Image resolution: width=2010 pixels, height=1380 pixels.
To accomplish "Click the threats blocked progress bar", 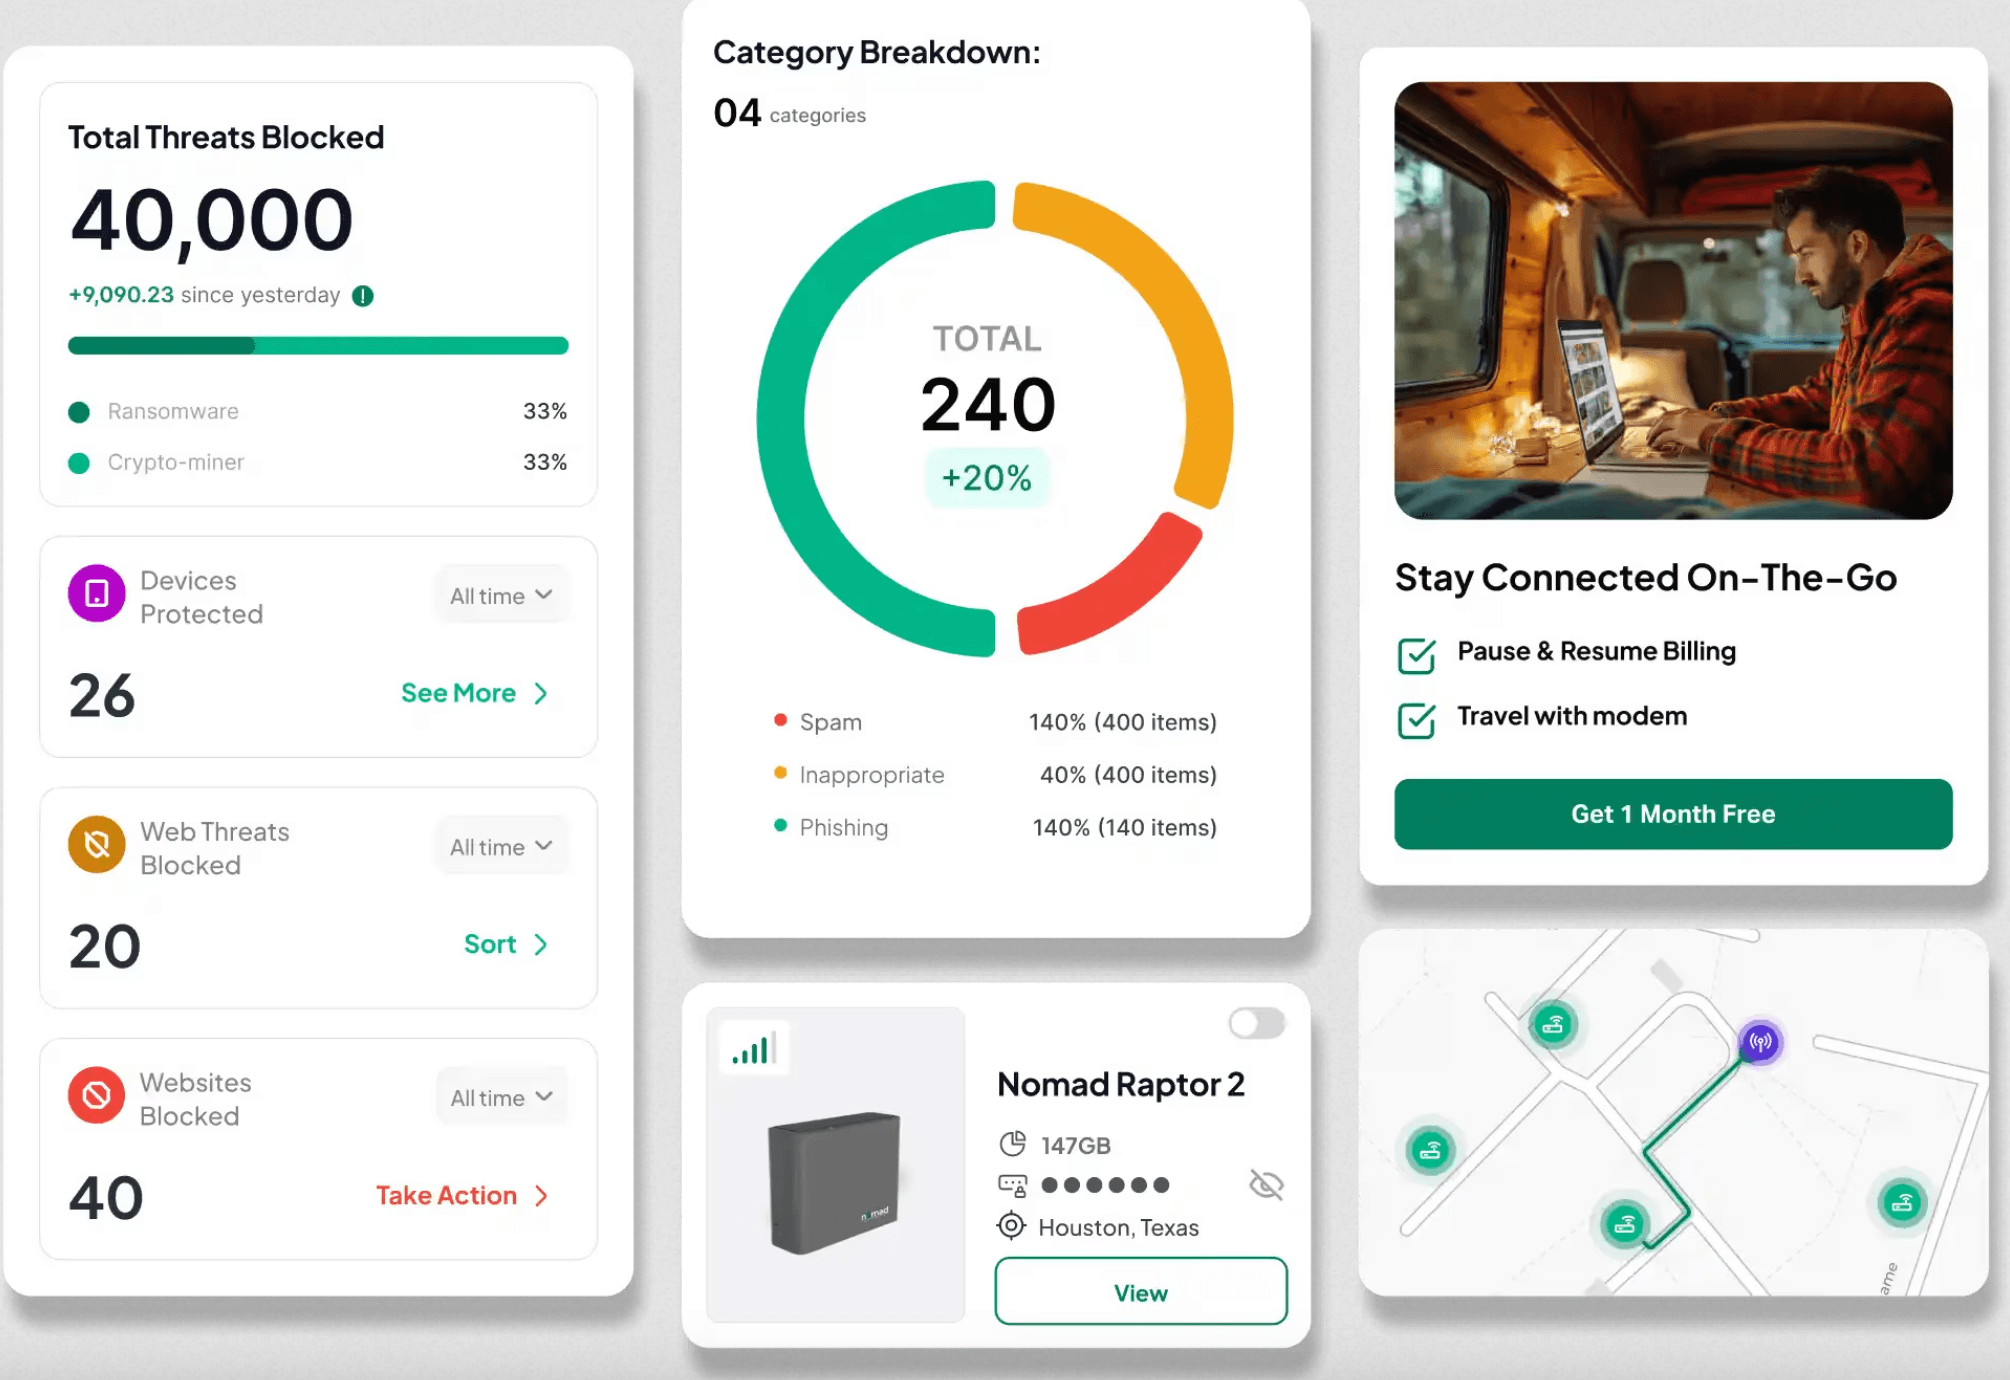I will [x=317, y=344].
